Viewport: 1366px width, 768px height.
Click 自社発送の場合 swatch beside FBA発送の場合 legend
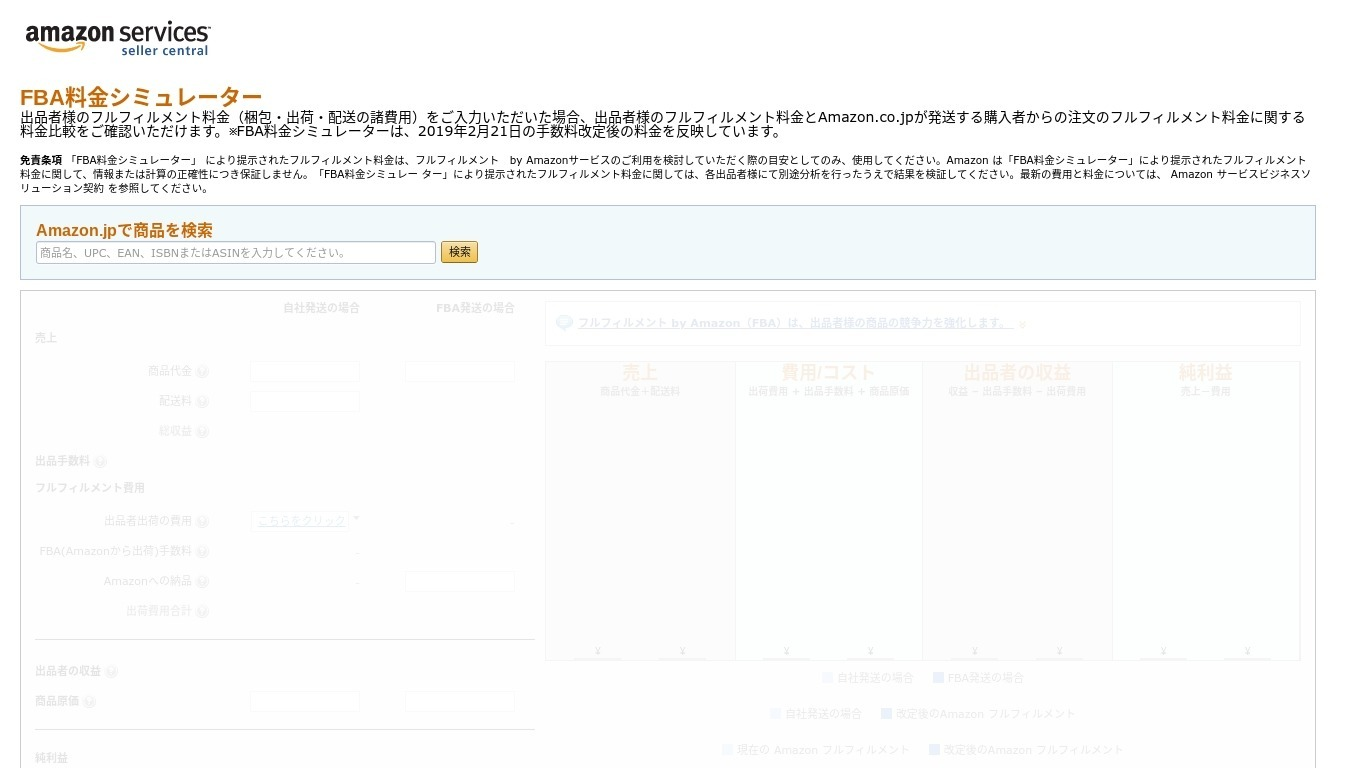[827, 678]
